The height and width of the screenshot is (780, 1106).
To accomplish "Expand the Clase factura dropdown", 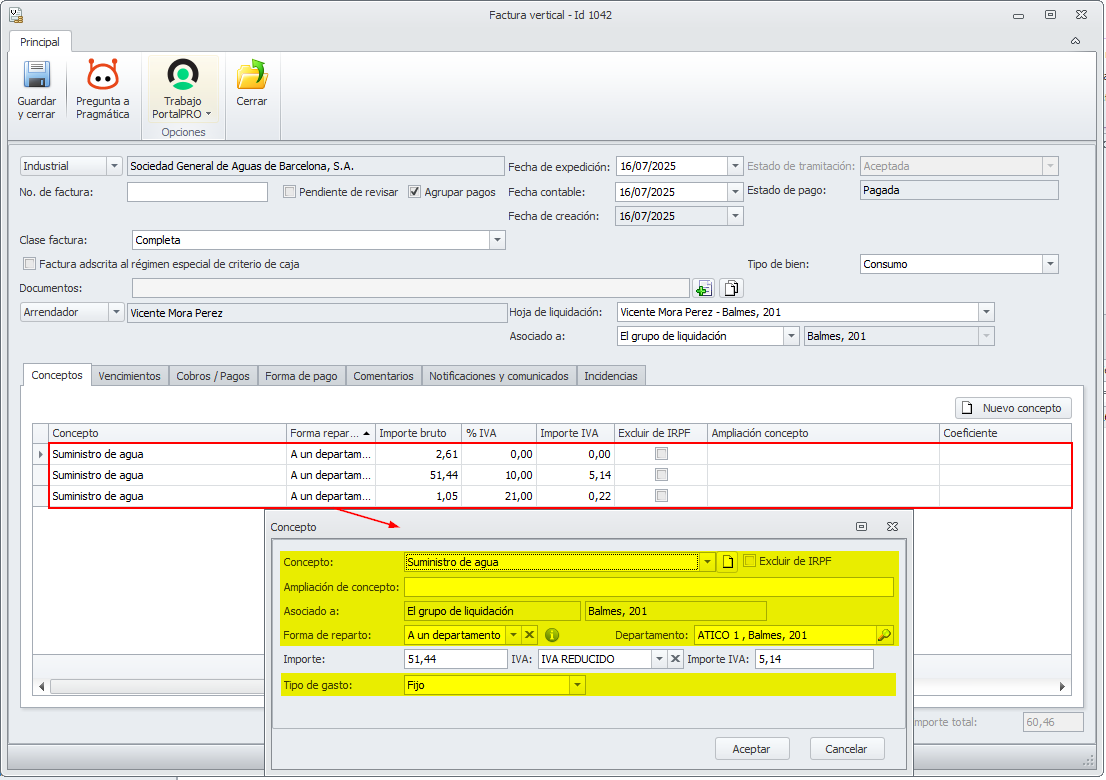I will pos(497,240).
